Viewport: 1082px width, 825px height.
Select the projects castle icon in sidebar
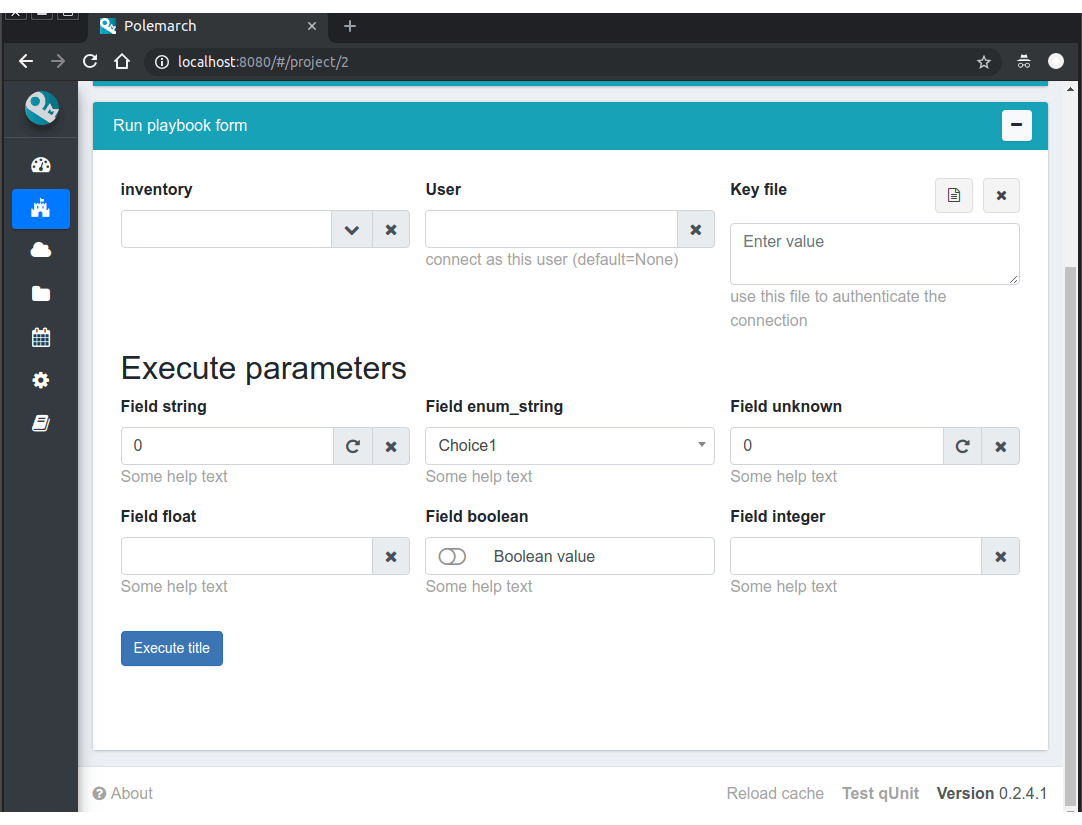tap(41, 208)
